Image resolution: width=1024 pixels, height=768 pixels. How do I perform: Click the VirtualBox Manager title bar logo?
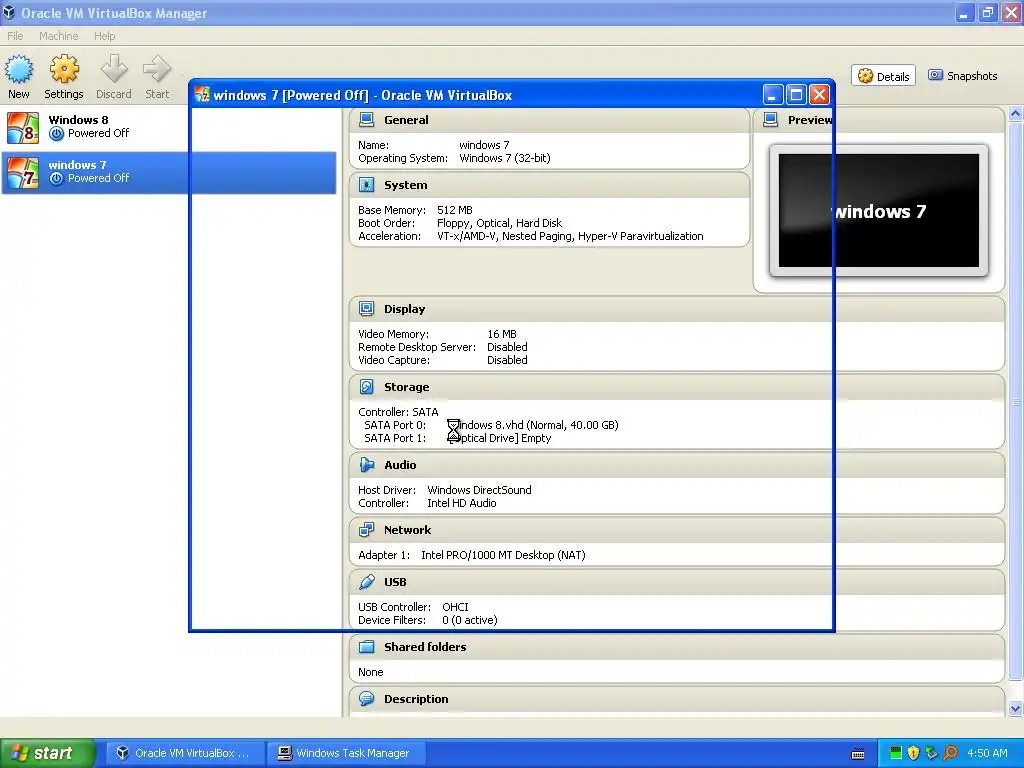pyautogui.click(x=8, y=12)
